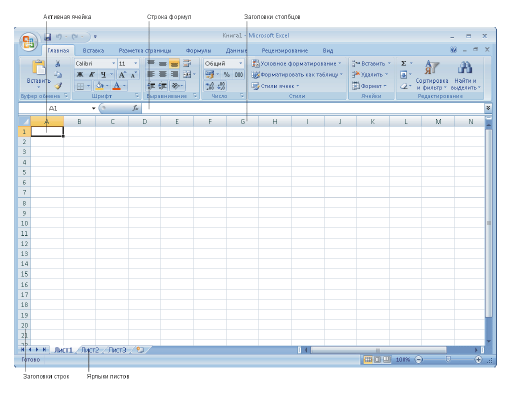Click the zoom slider in status bar
Screen dimensions: 522x399
(x=448, y=359)
